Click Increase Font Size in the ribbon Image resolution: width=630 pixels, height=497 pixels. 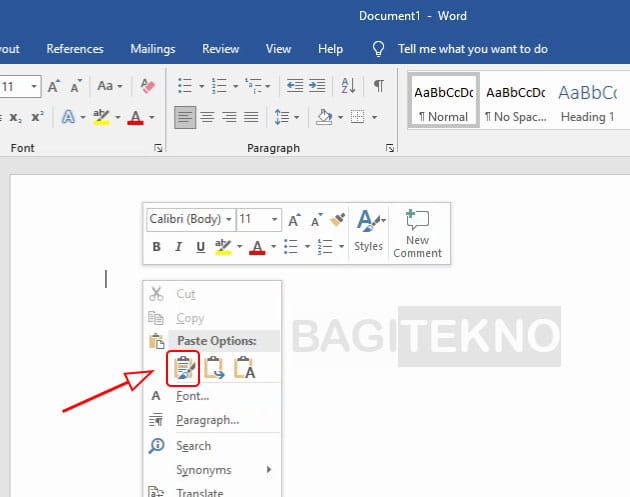54,86
